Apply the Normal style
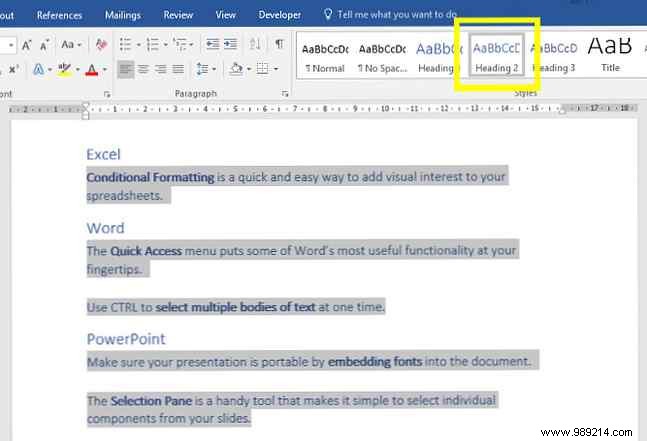This screenshot has width=647, height=441. coord(325,57)
